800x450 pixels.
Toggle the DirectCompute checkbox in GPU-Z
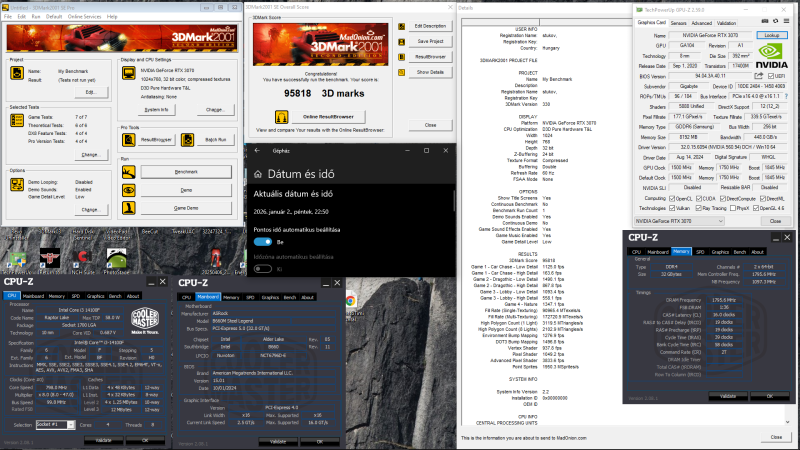723,198
